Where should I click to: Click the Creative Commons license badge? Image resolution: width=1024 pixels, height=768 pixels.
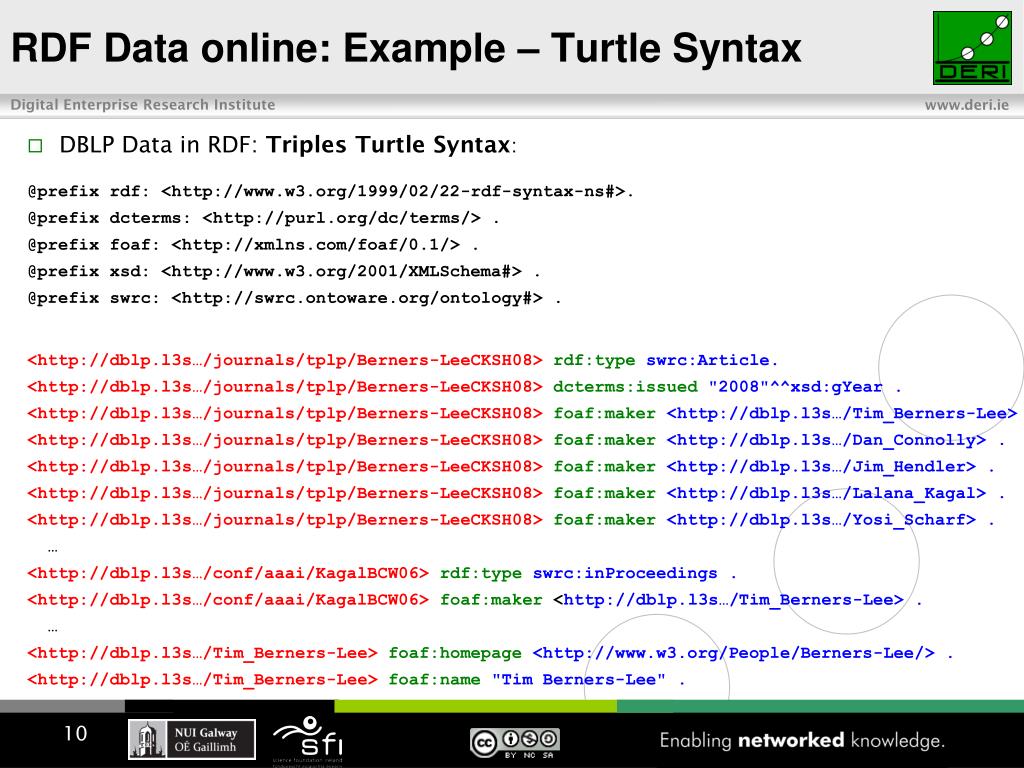(515, 743)
